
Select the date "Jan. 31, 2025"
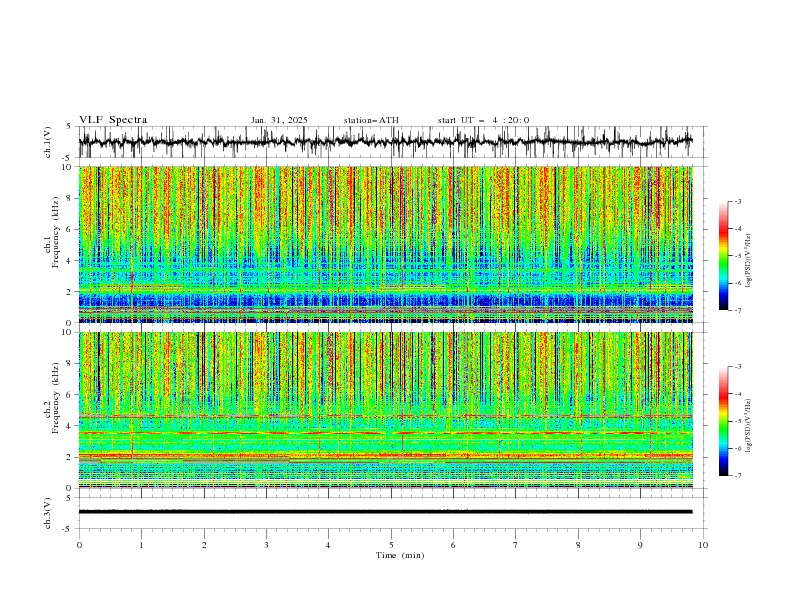(x=279, y=120)
